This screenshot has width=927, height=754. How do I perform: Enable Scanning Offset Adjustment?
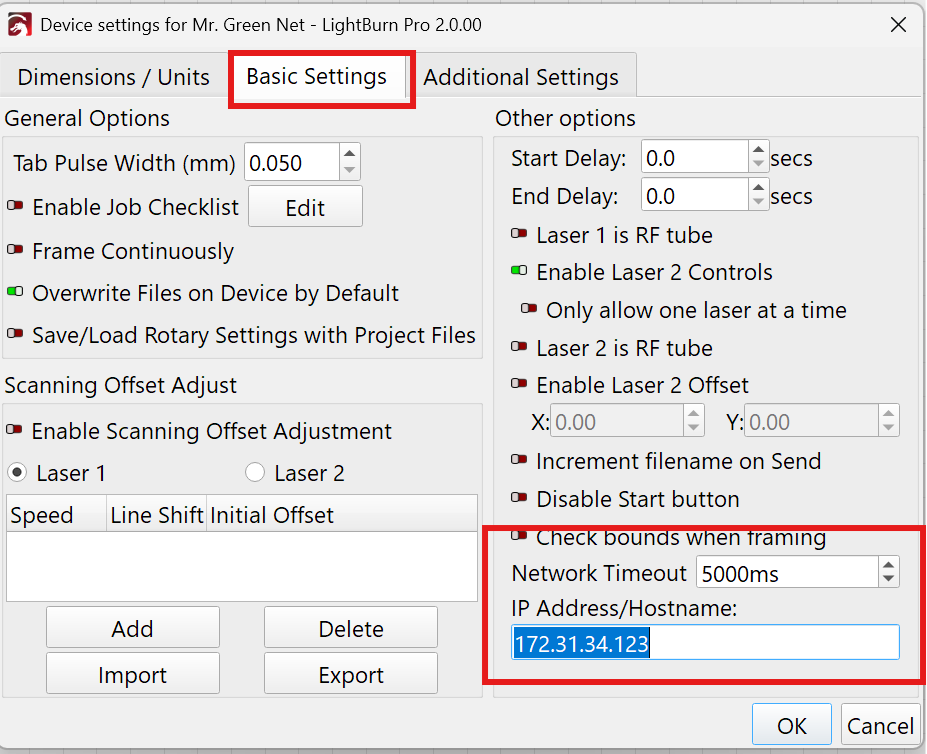point(17,431)
